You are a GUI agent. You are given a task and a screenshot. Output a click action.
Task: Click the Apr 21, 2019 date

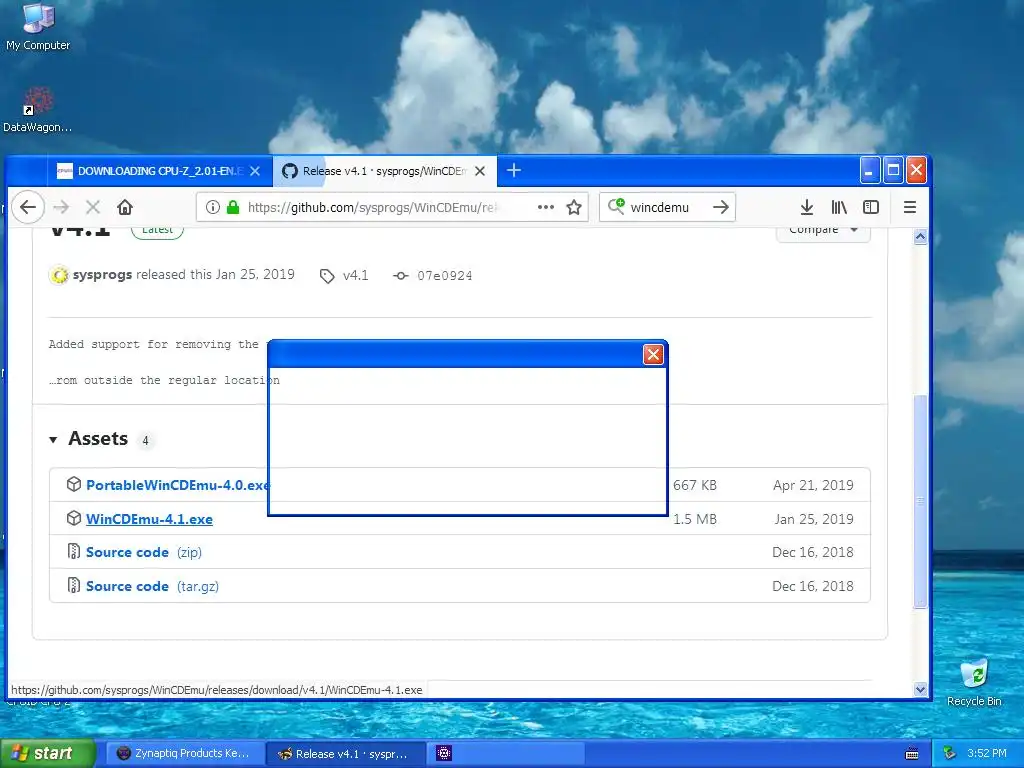813,485
